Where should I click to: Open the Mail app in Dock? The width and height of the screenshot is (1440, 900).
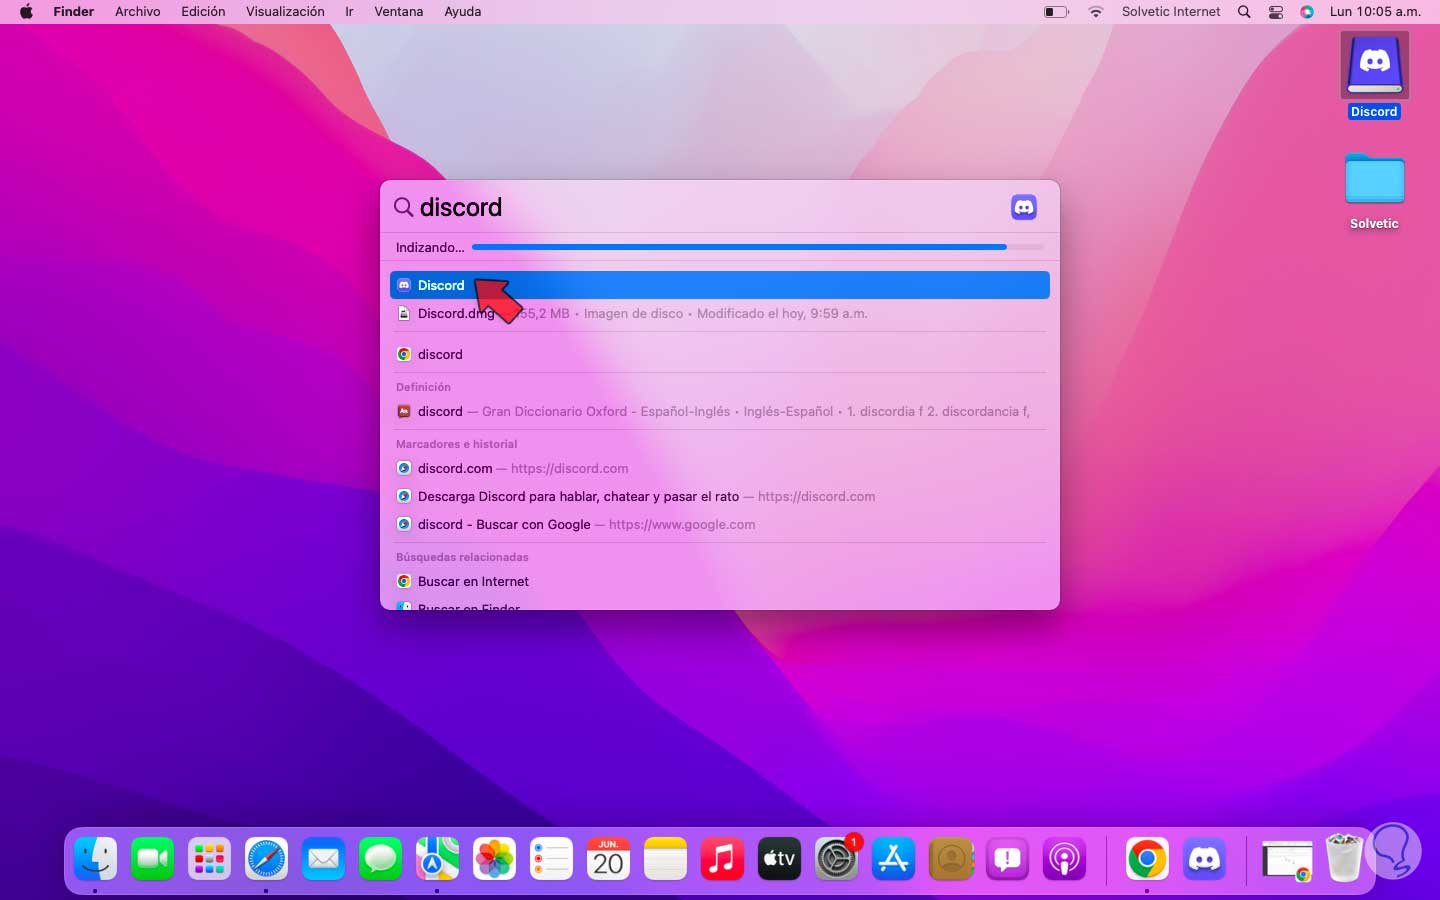pos(324,859)
